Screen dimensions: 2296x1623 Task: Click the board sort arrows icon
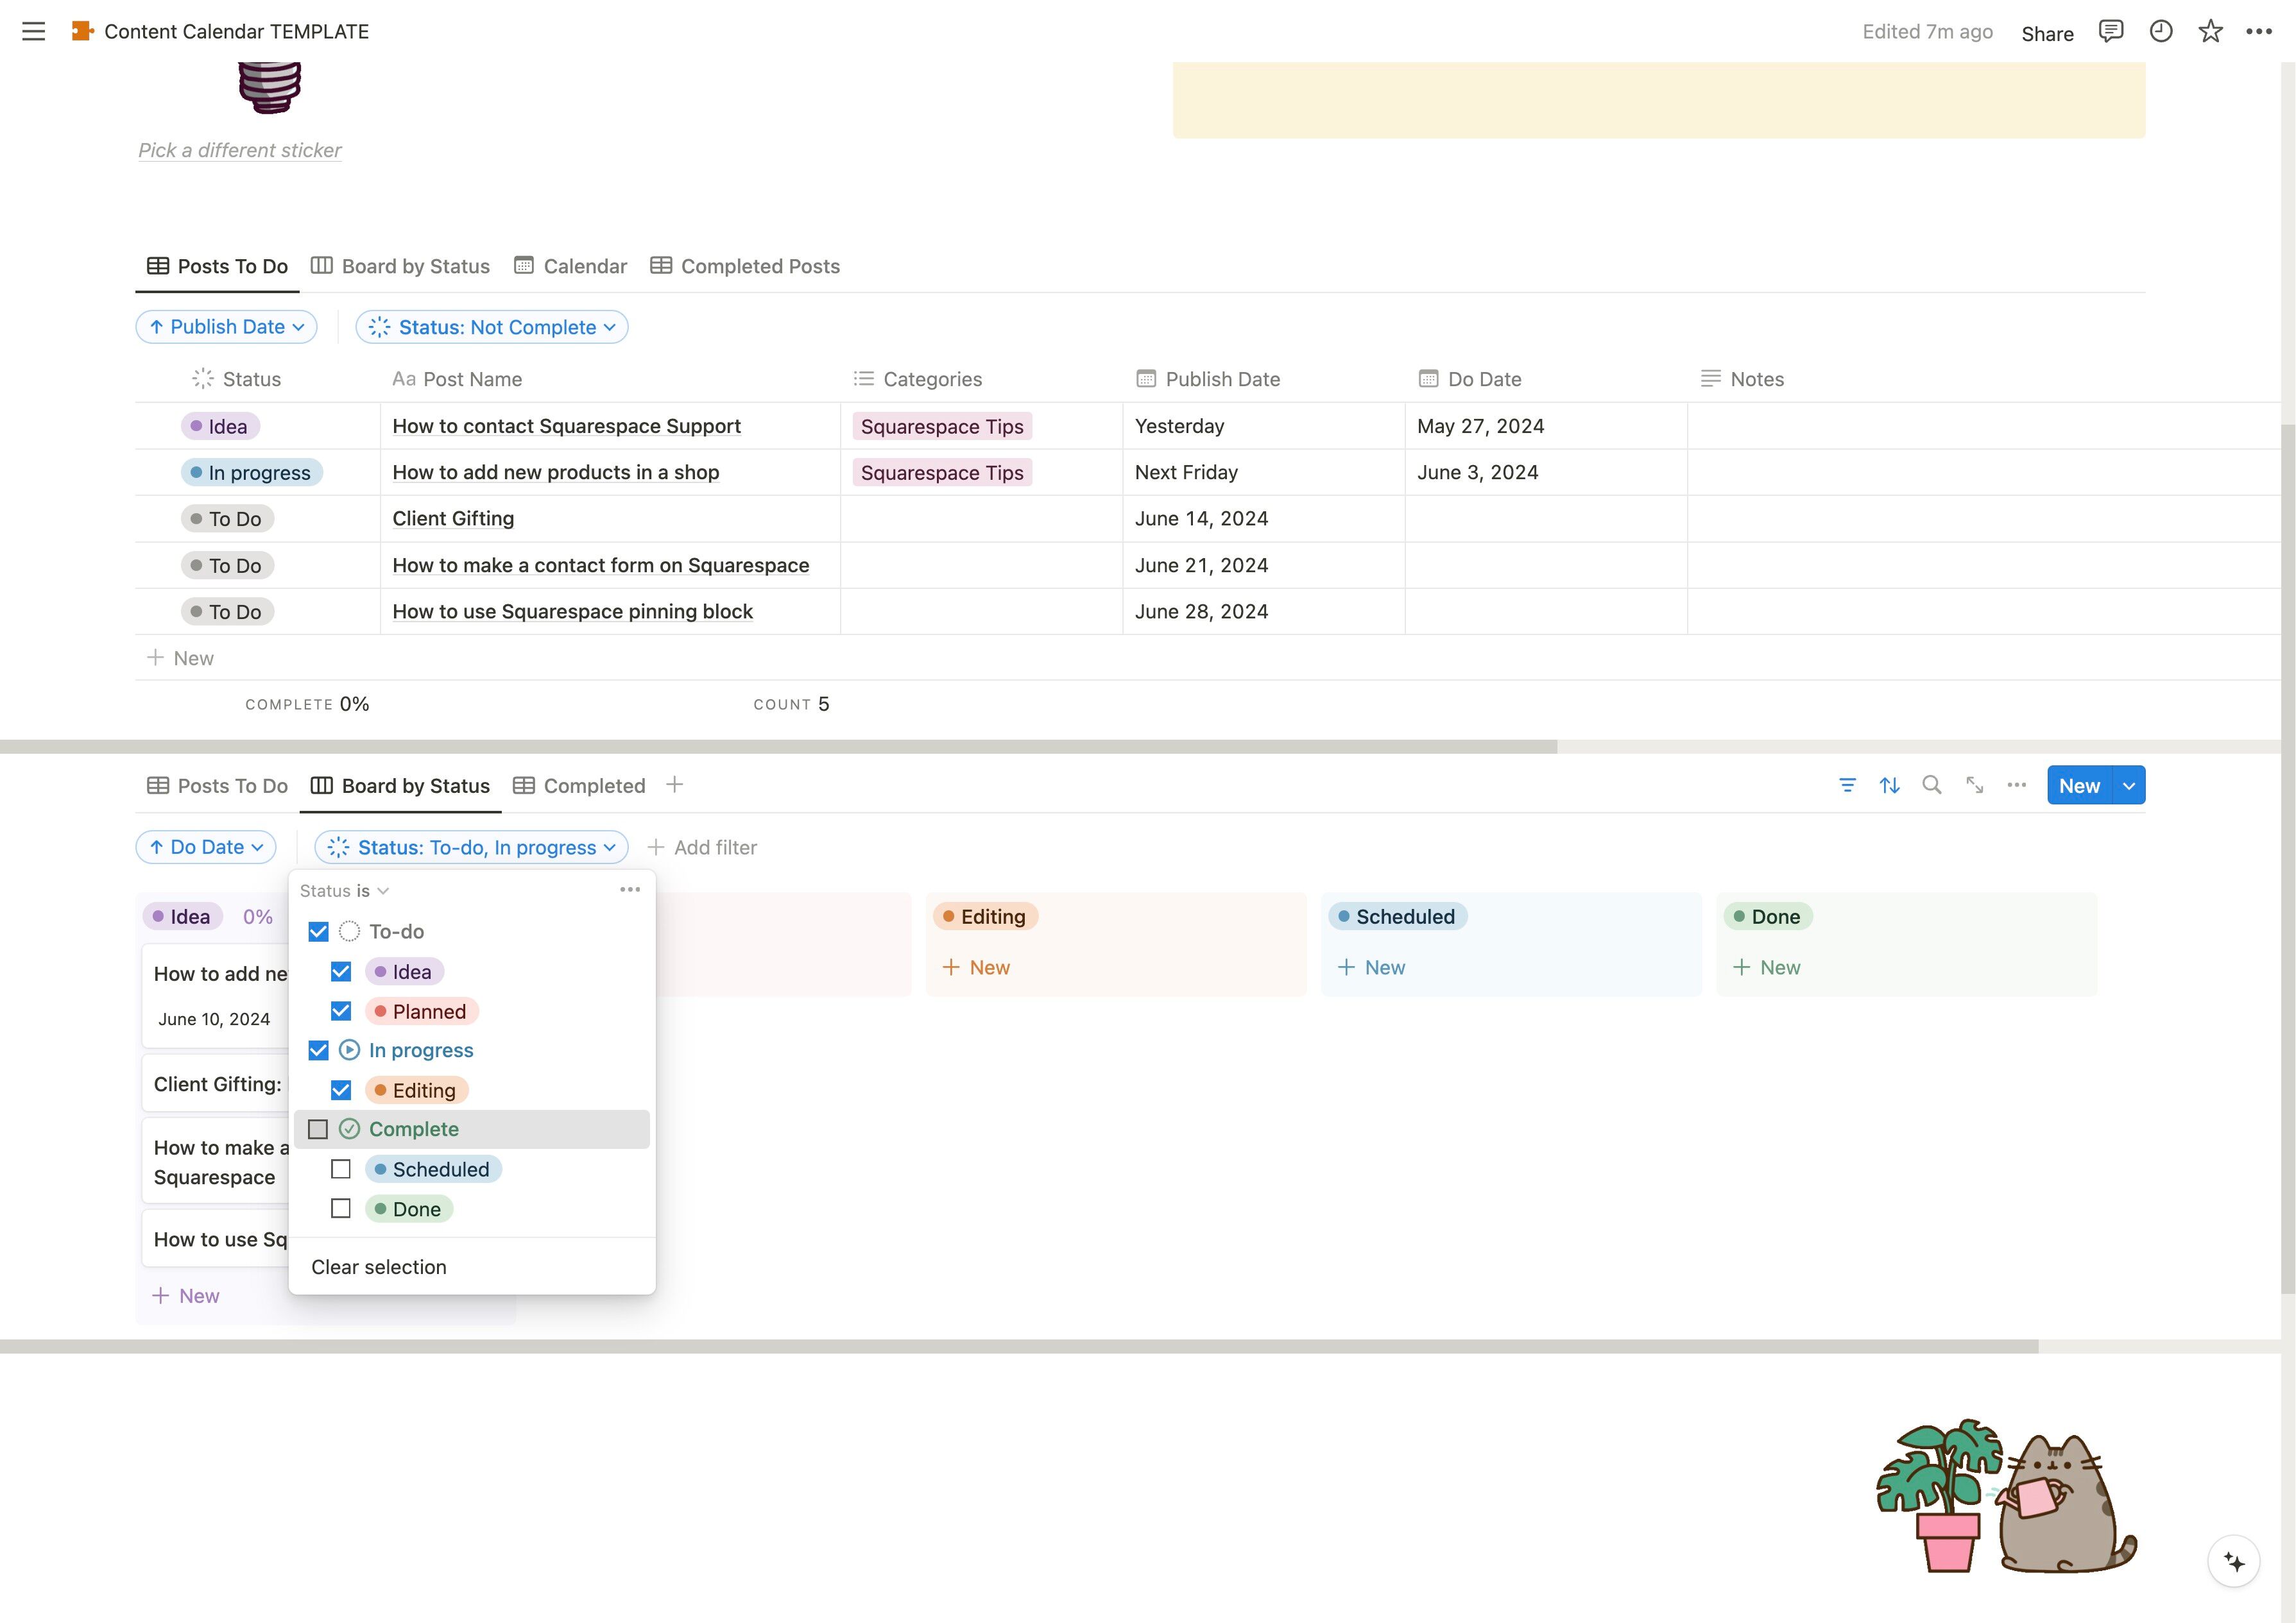[x=1889, y=786]
